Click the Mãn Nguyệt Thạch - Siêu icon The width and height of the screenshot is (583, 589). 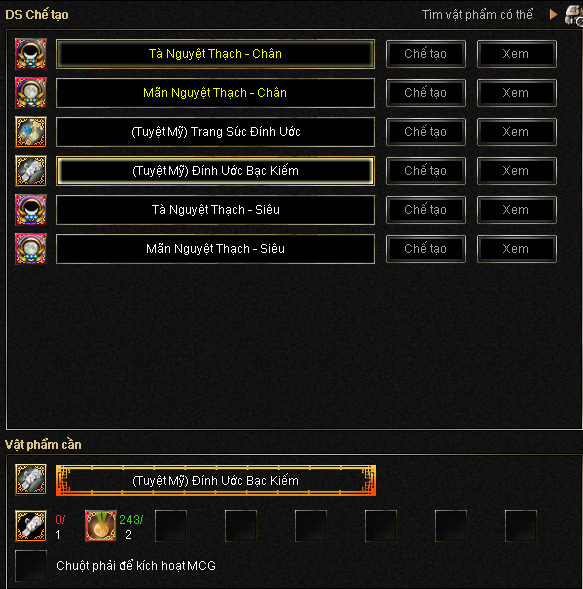31,249
